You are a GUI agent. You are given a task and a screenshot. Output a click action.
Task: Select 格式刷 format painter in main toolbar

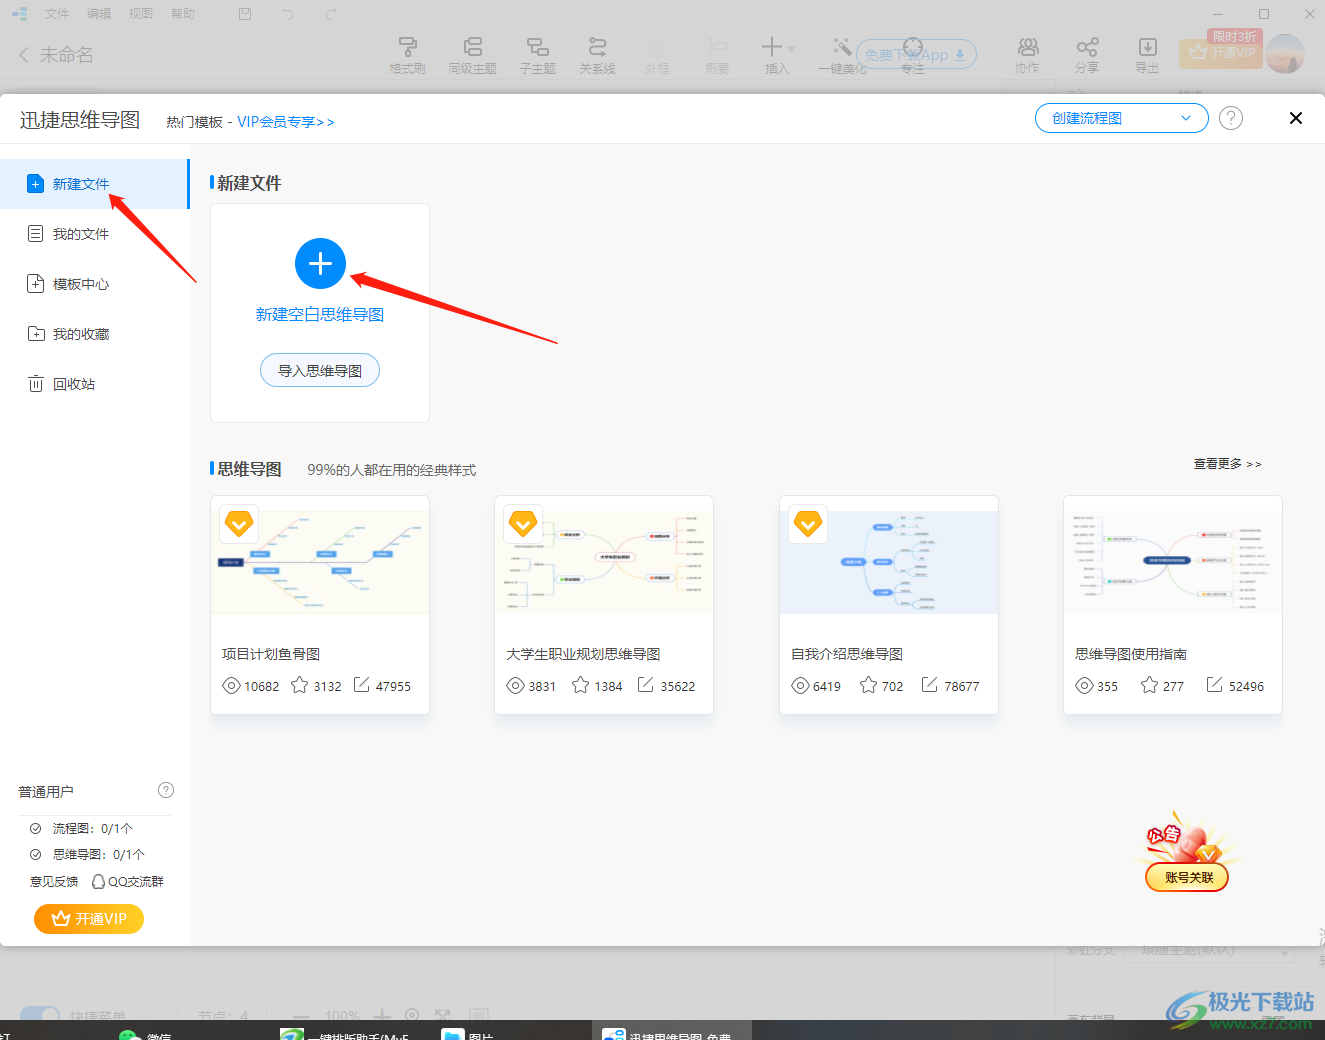(x=407, y=55)
